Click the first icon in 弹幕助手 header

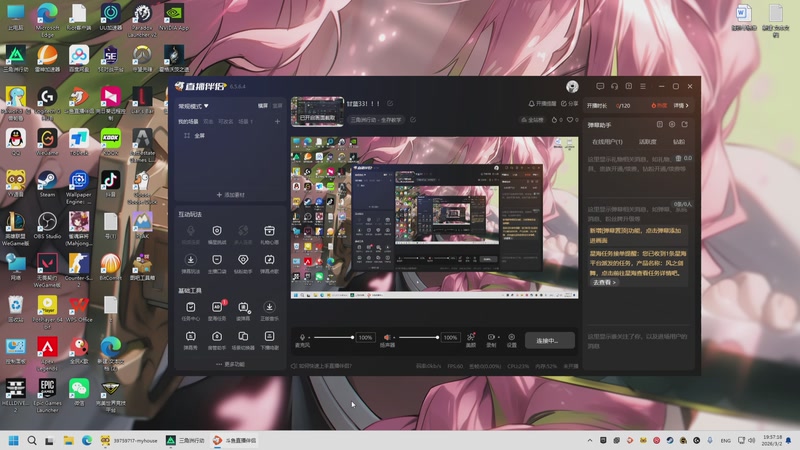point(659,124)
